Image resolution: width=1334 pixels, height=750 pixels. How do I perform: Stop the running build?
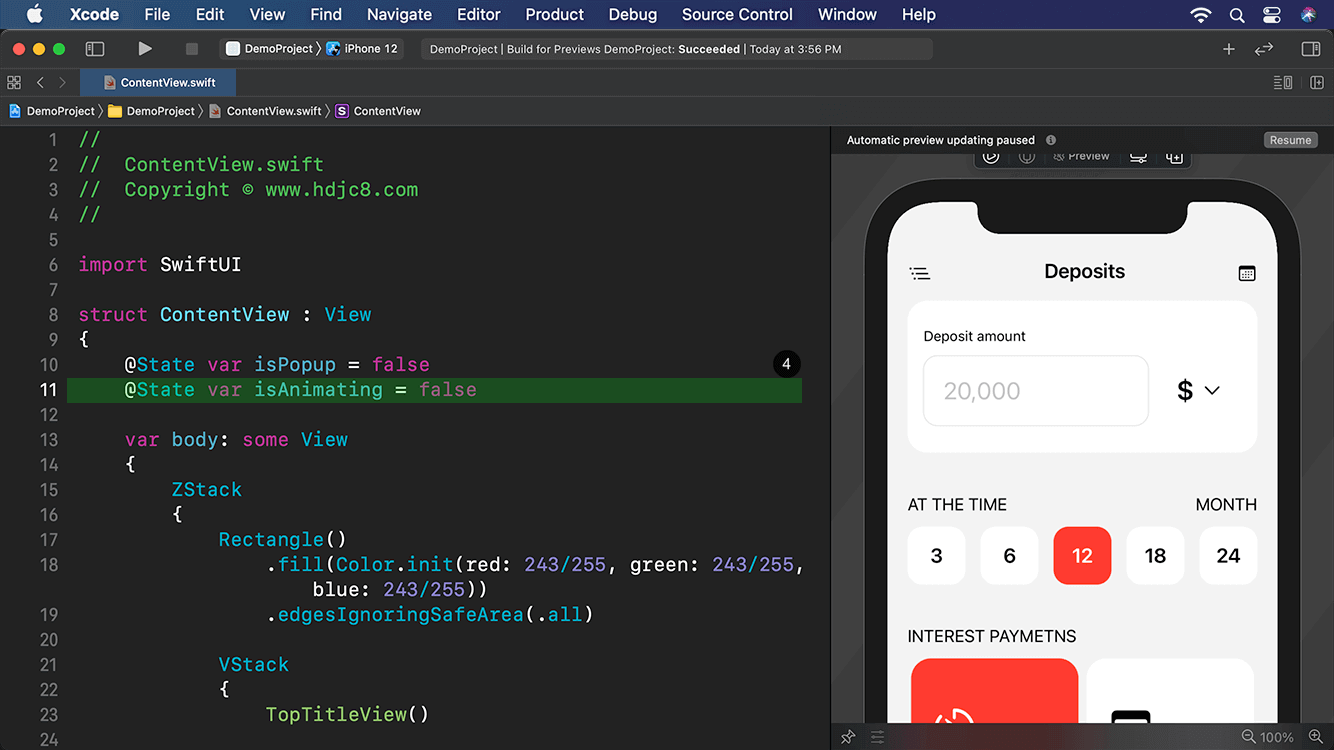pyautogui.click(x=192, y=48)
